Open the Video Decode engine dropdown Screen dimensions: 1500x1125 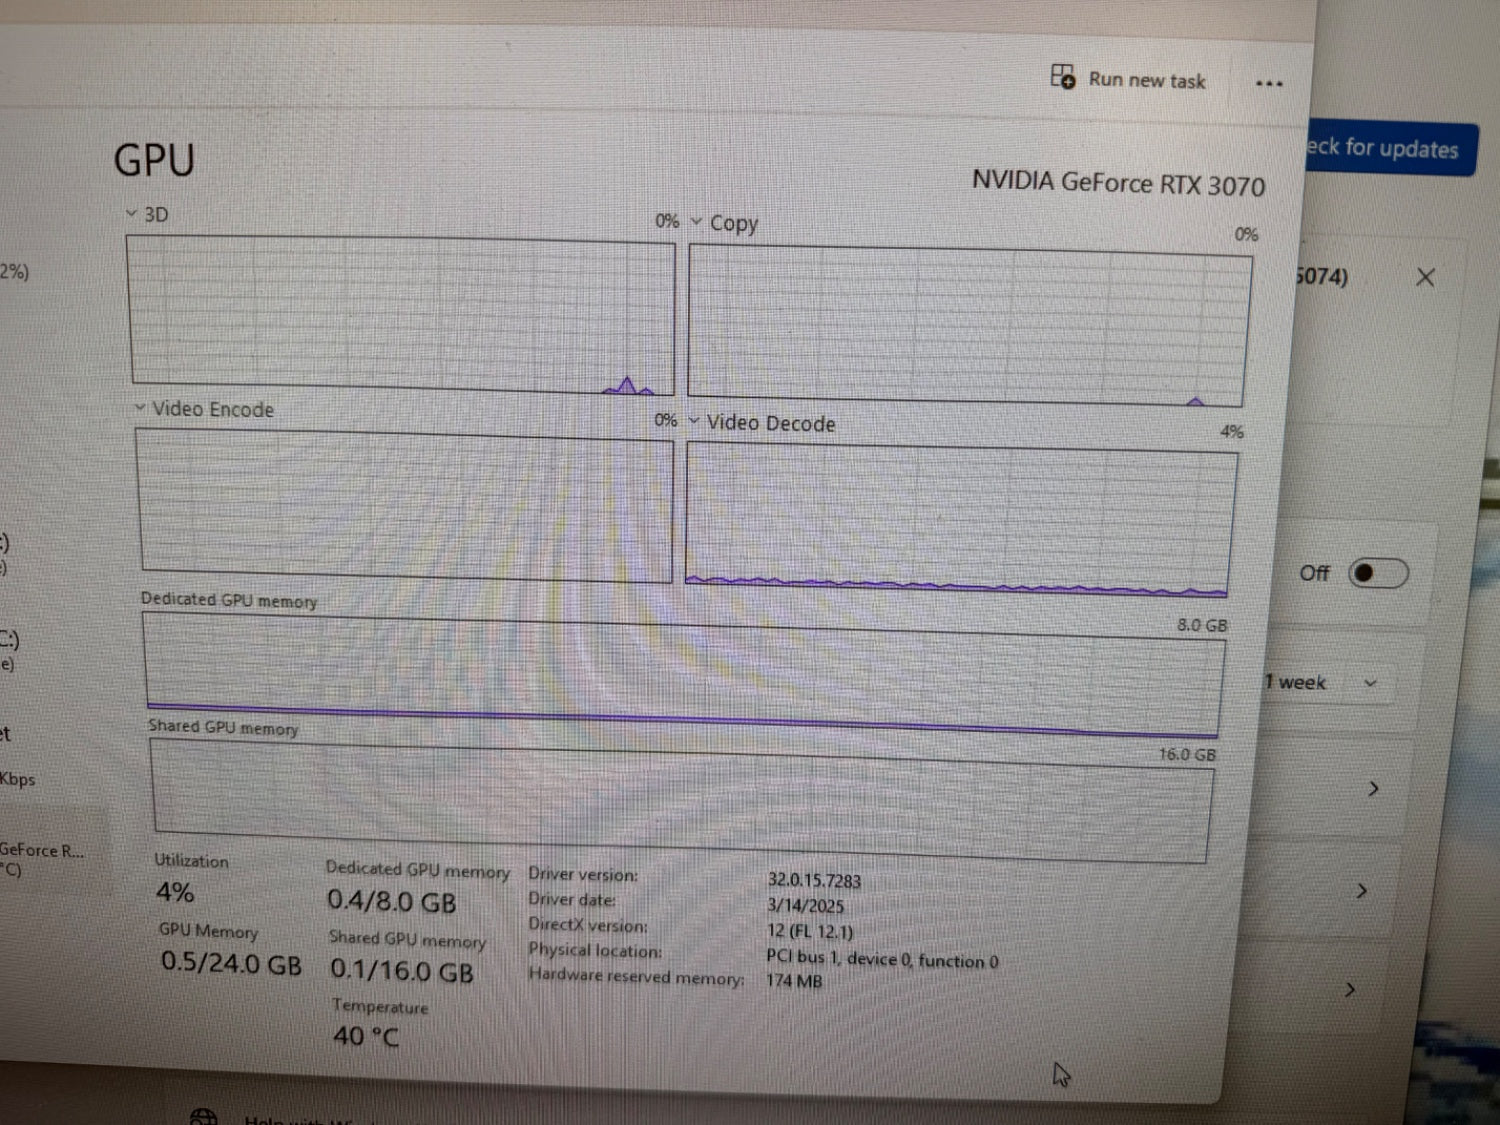(762, 423)
